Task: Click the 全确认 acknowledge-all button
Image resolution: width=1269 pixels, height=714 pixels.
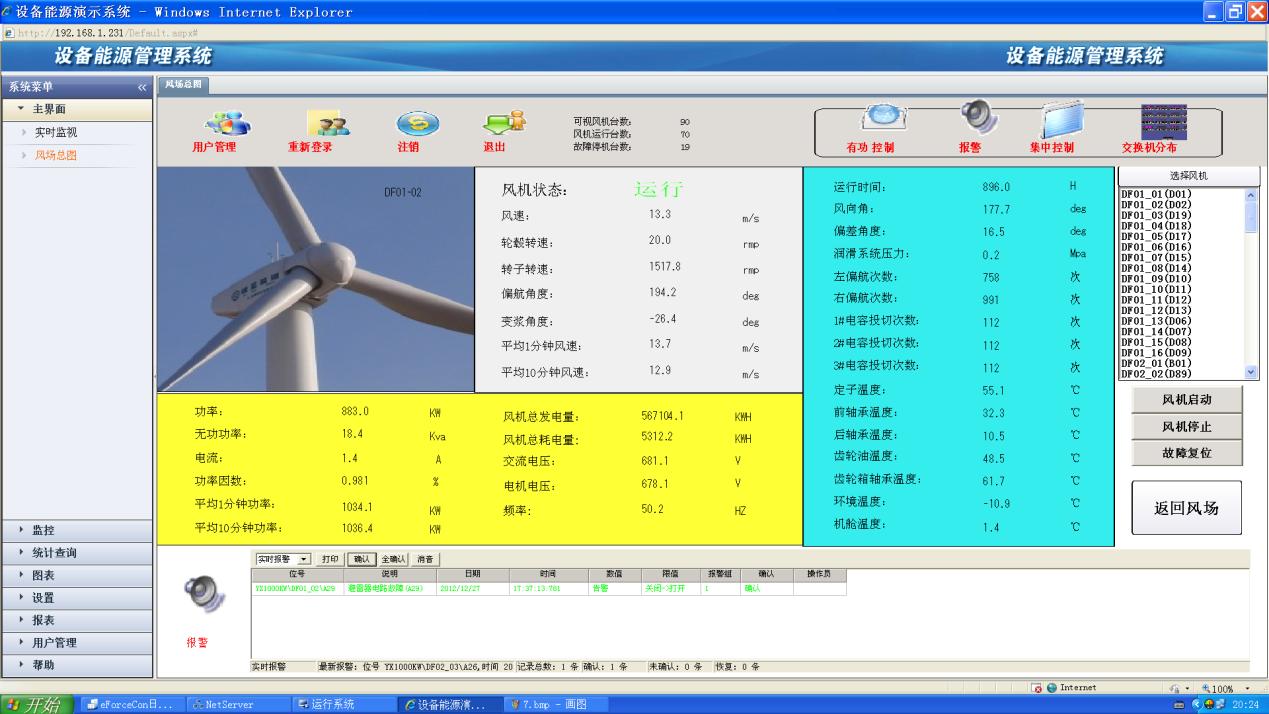Action: point(394,559)
